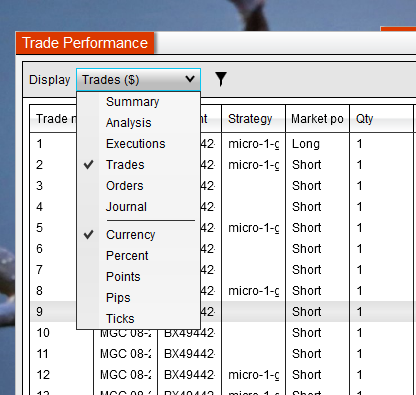
Task: Click Long market position in row 1
Action: 306,144
